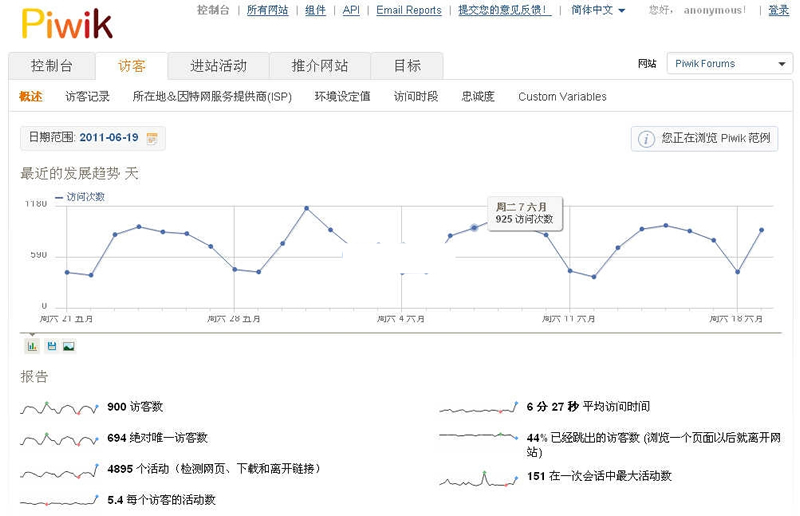The image size is (800, 516).
Task: Click the info icon in Piwik demo notice
Action: [x=646, y=139]
